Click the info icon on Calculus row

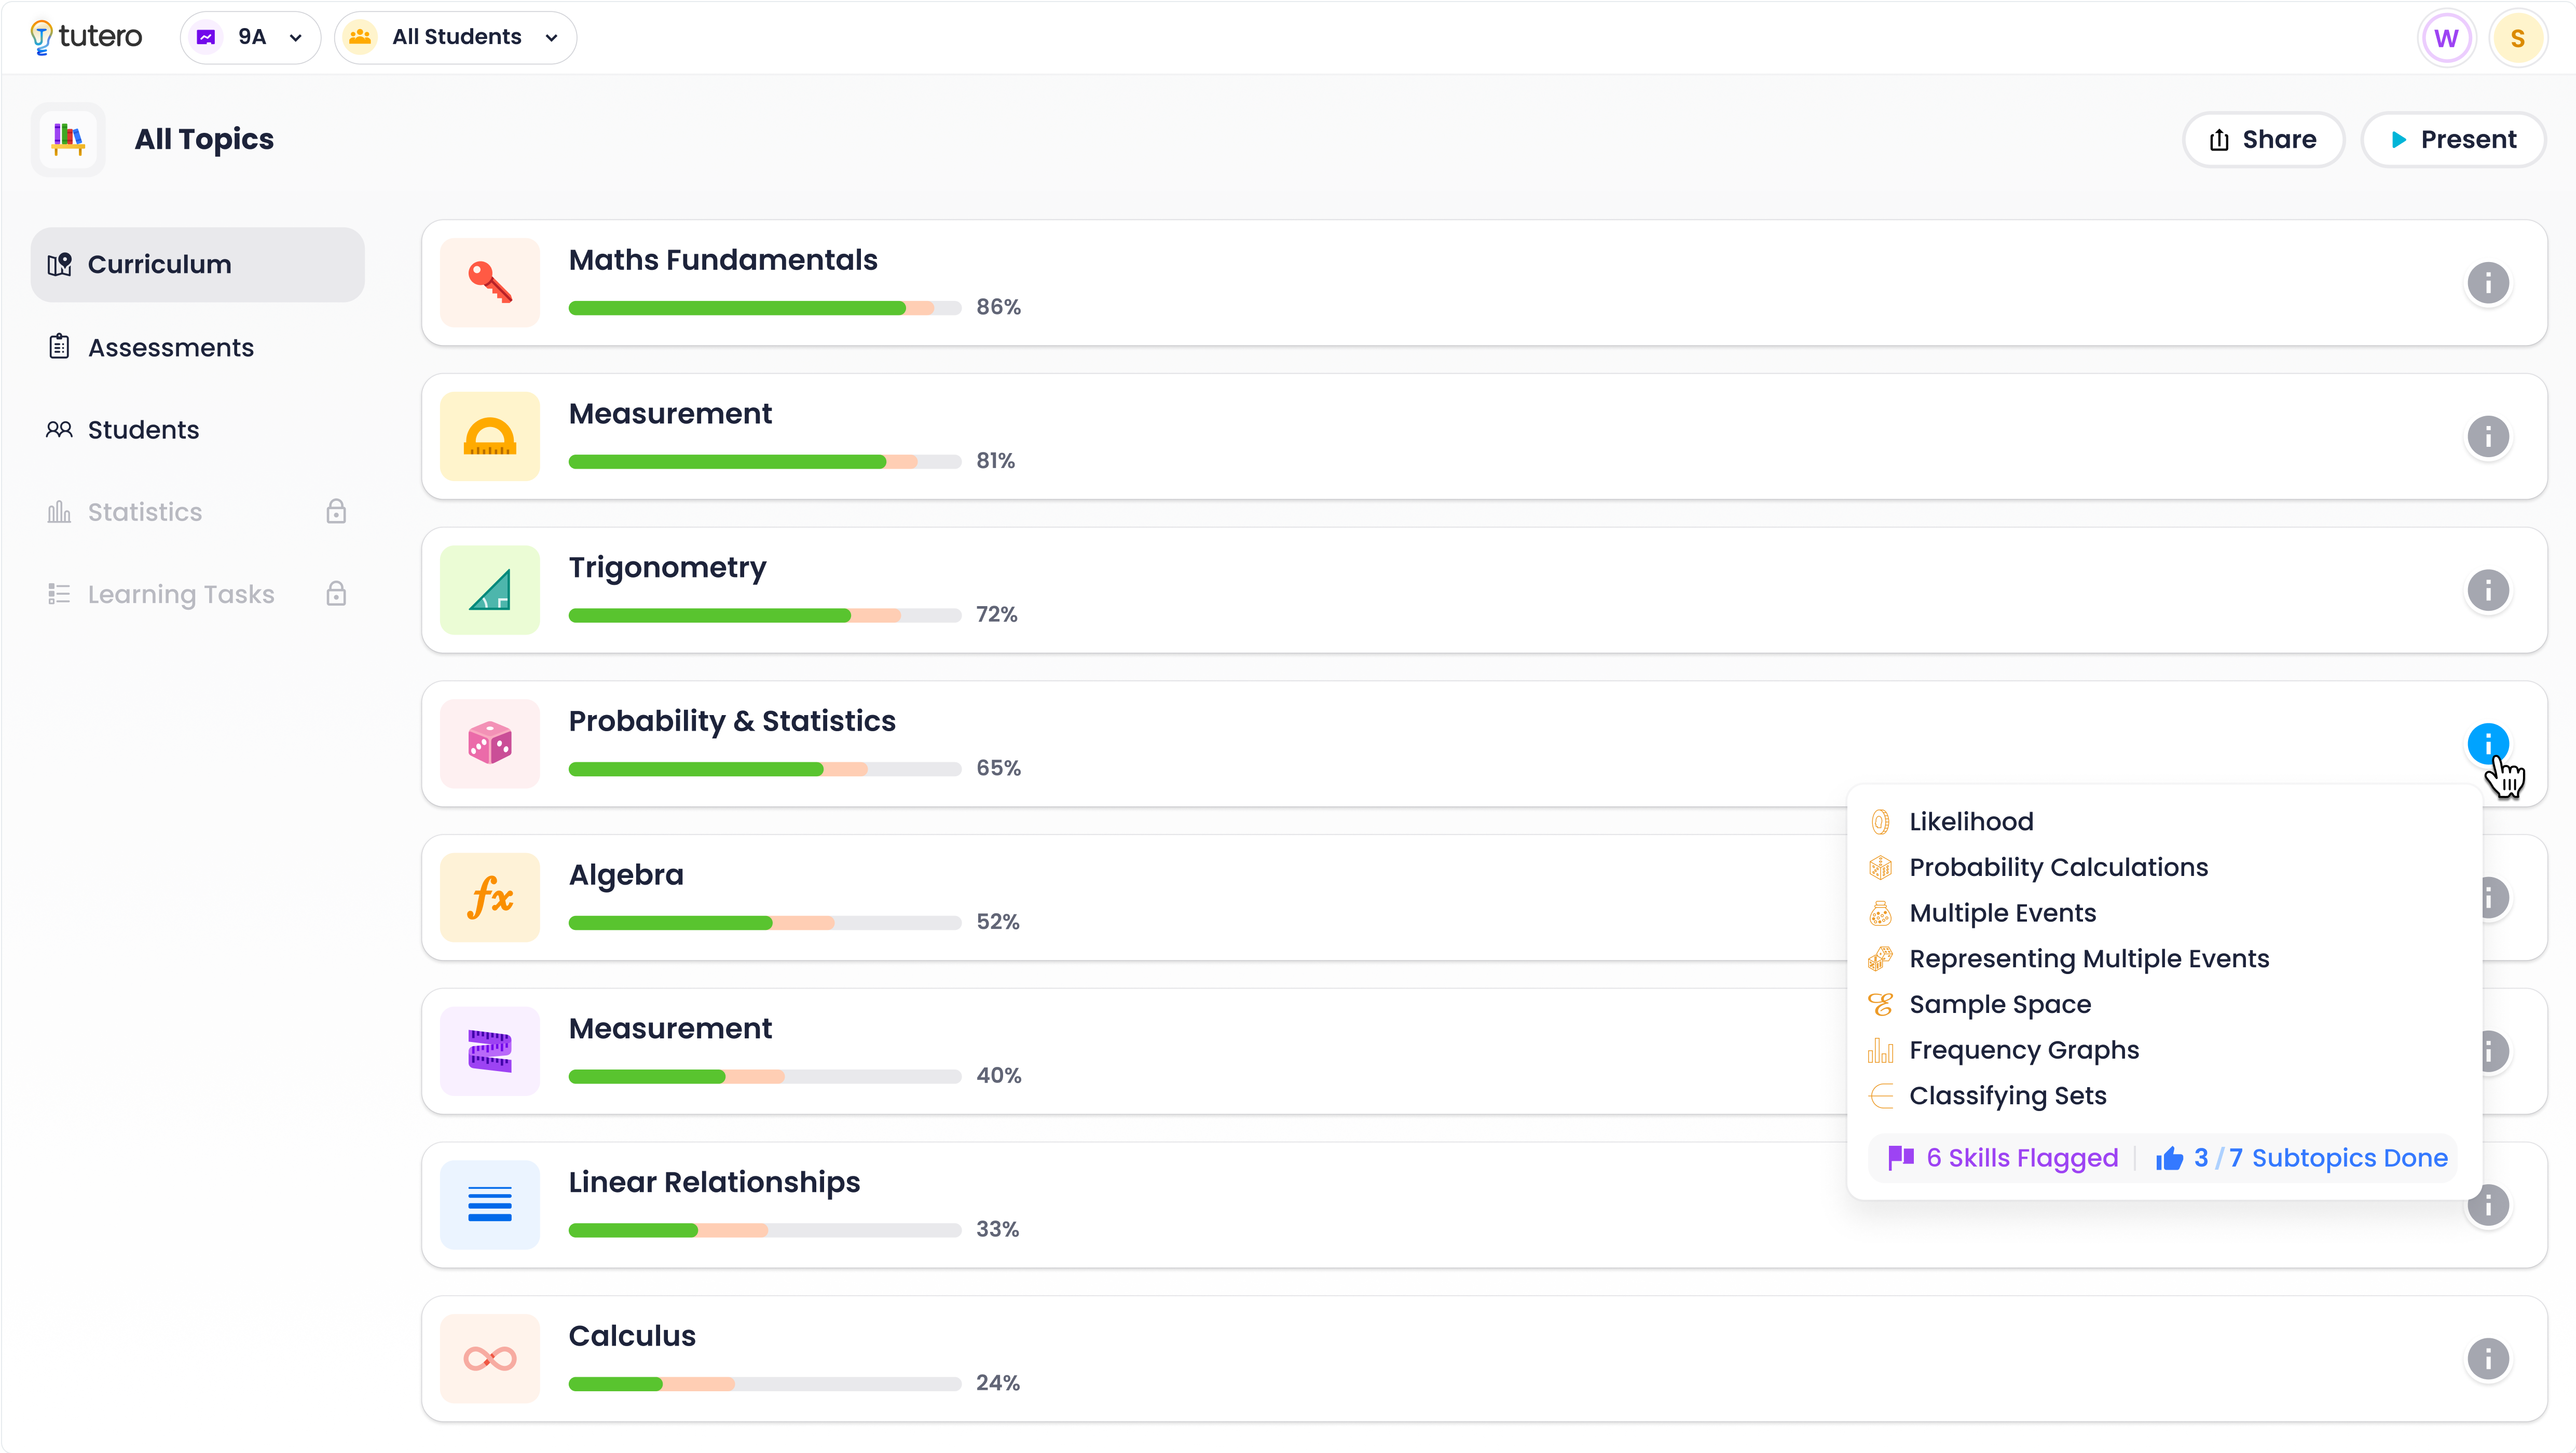click(2487, 1358)
